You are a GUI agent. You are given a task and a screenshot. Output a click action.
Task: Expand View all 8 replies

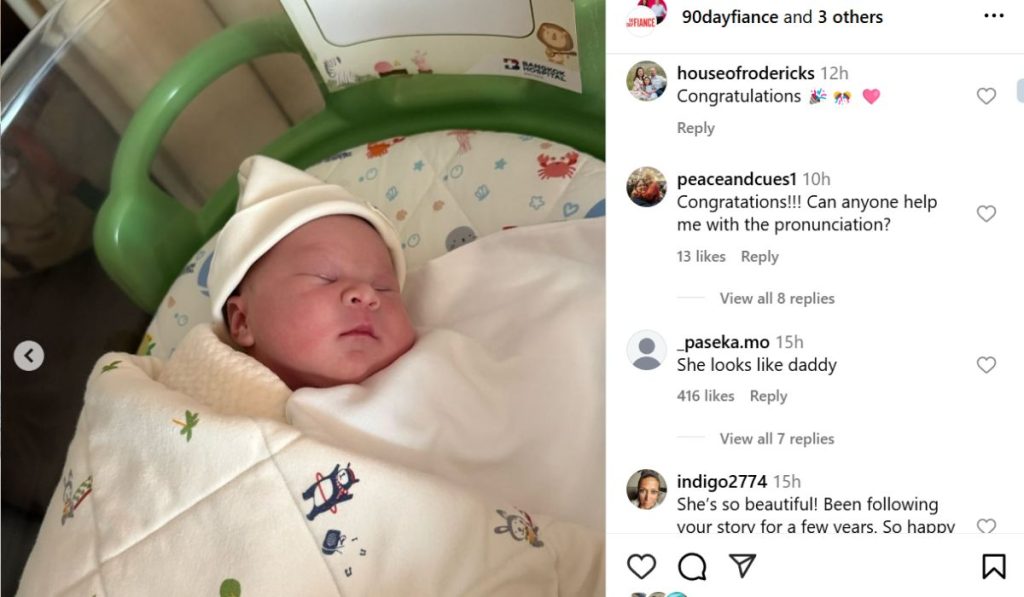click(x=776, y=298)
